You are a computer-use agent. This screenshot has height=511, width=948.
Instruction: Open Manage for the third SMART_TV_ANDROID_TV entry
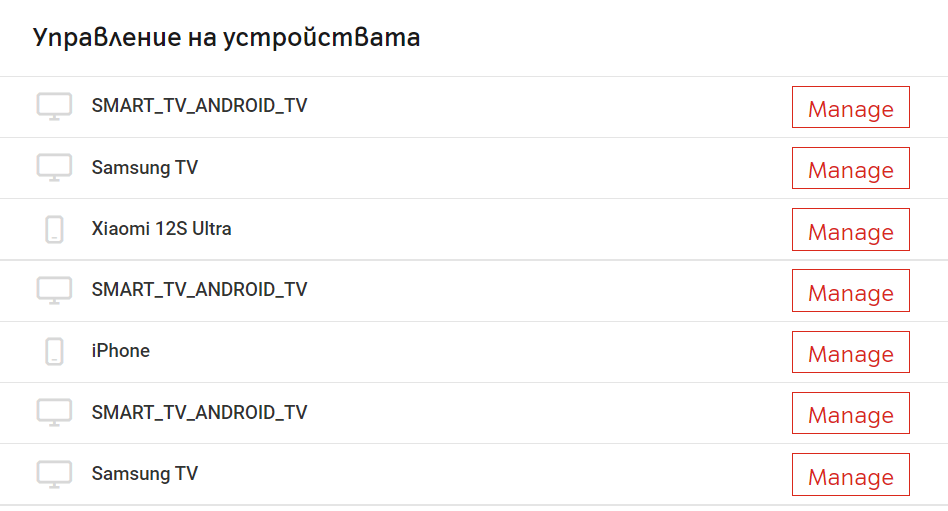click(x=851, y=413)
